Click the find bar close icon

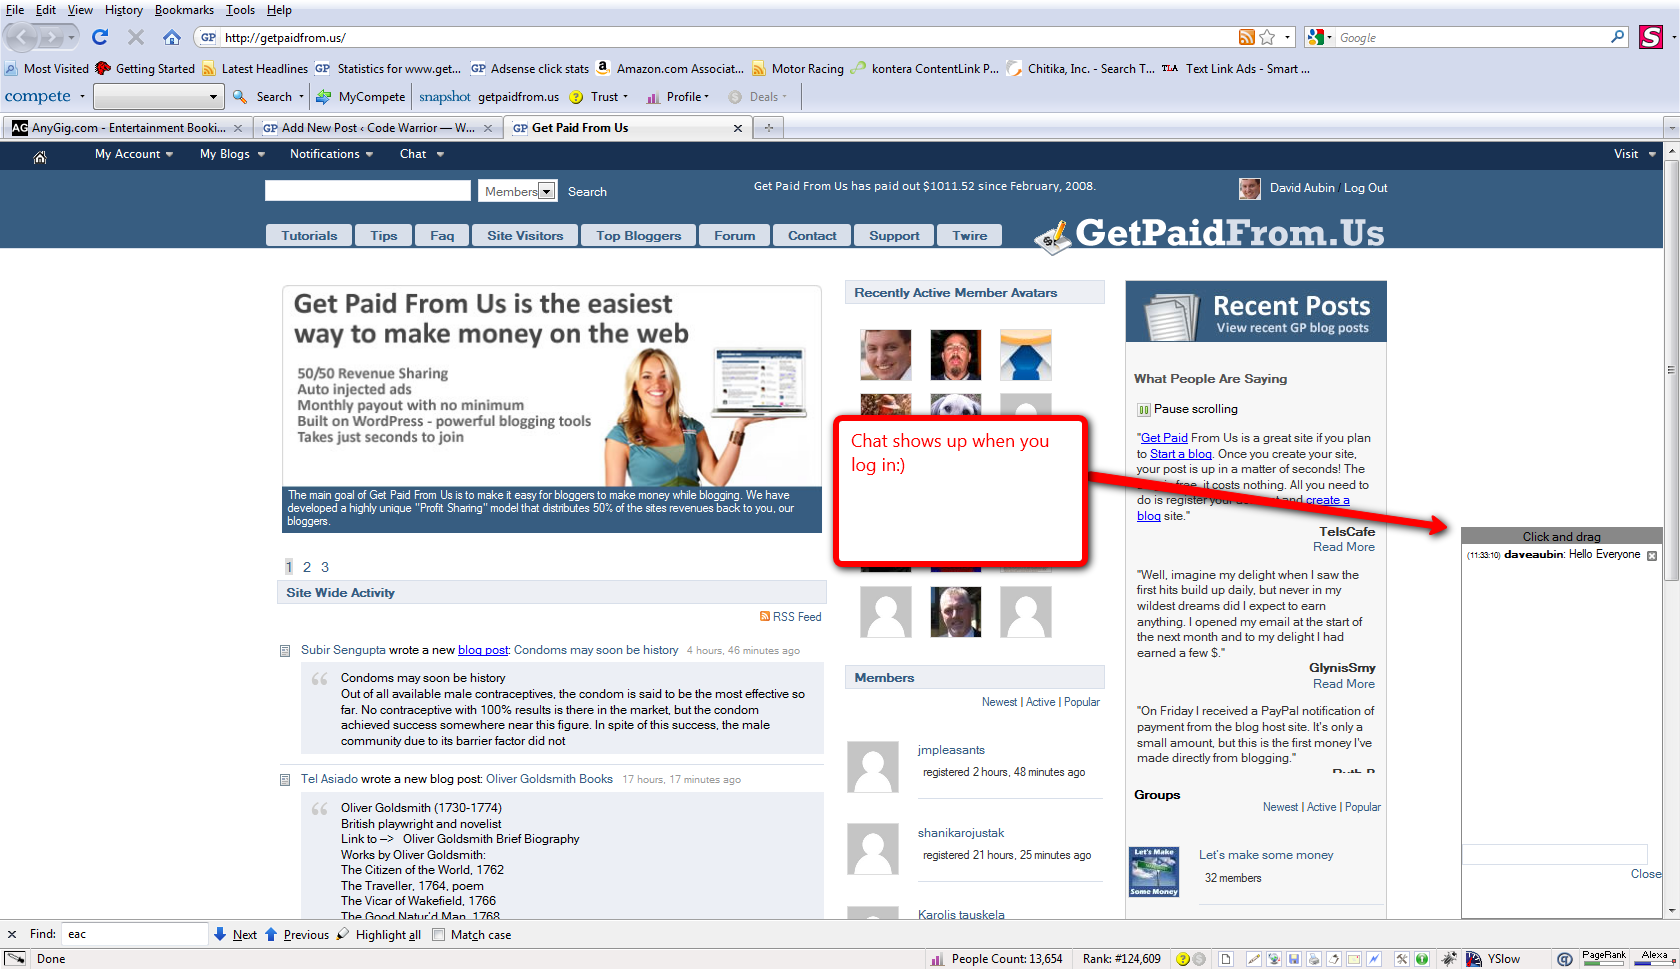[12, 935]
